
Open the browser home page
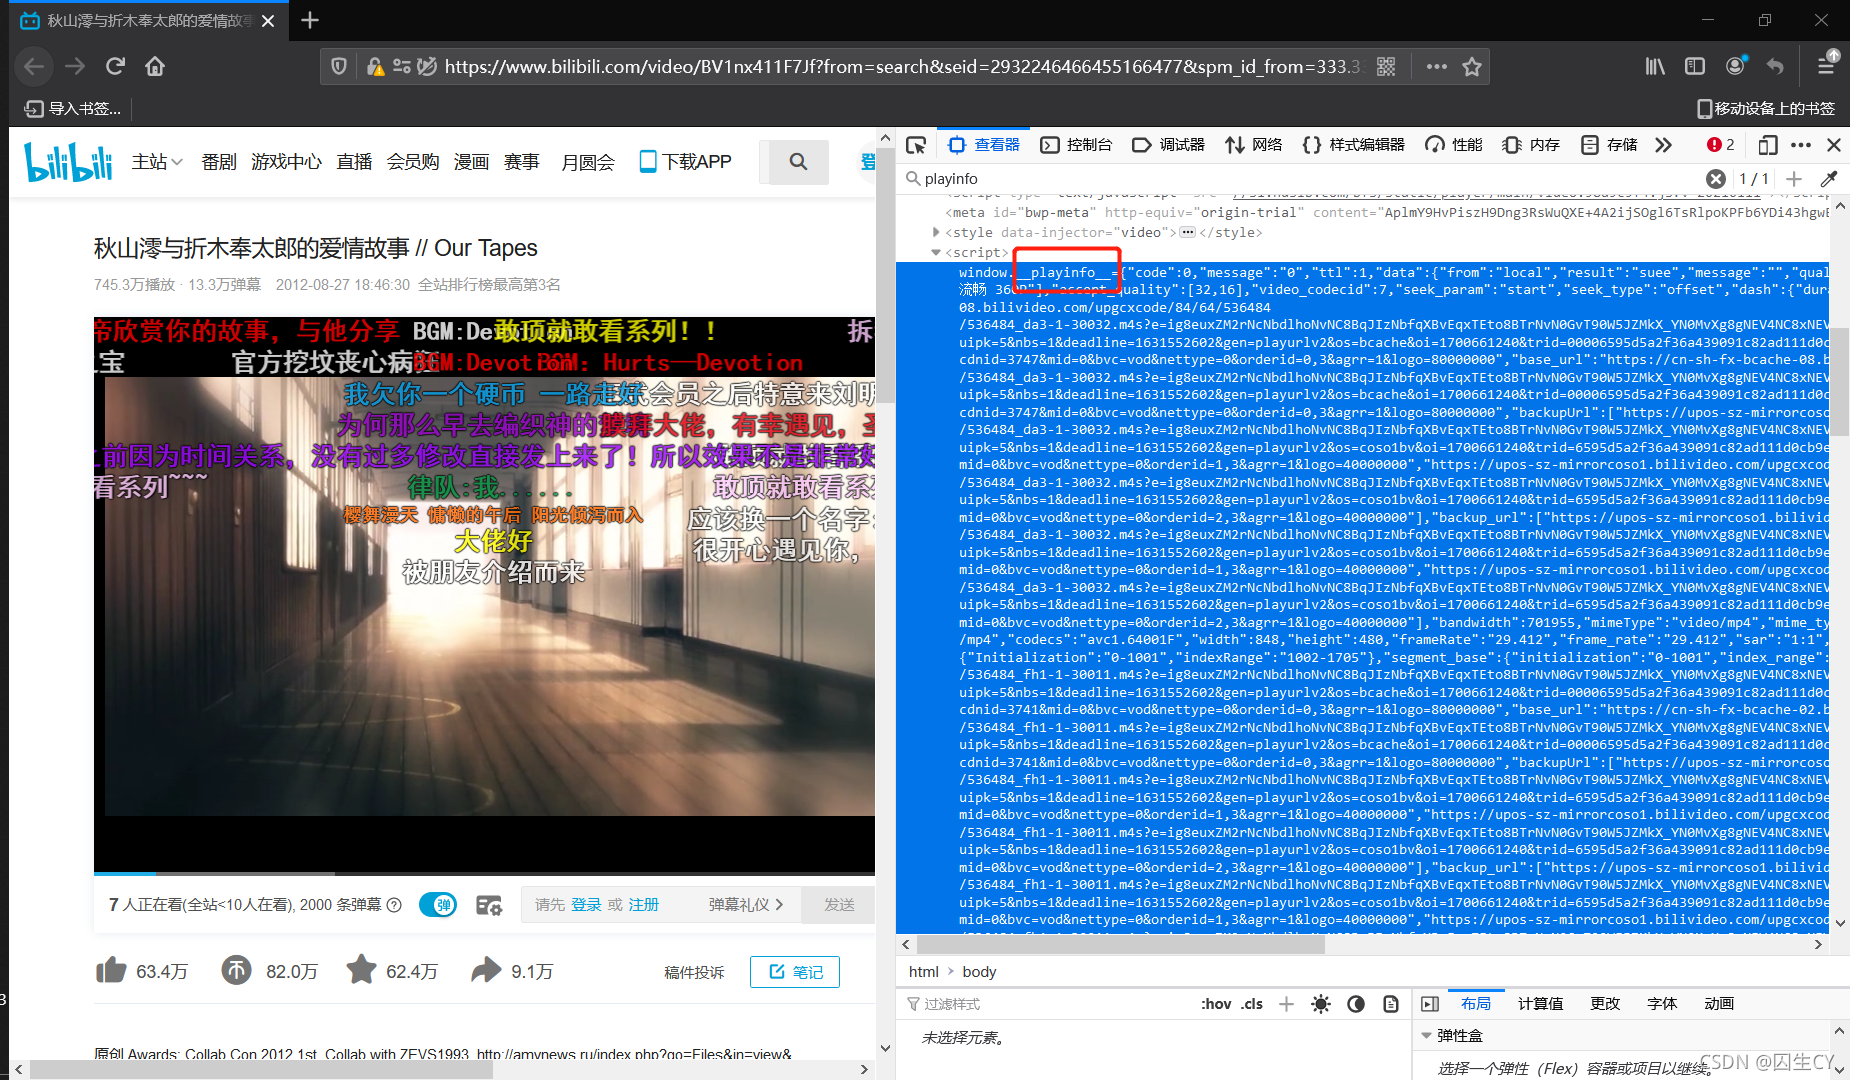pyautogui.click(x=155, y=66)
